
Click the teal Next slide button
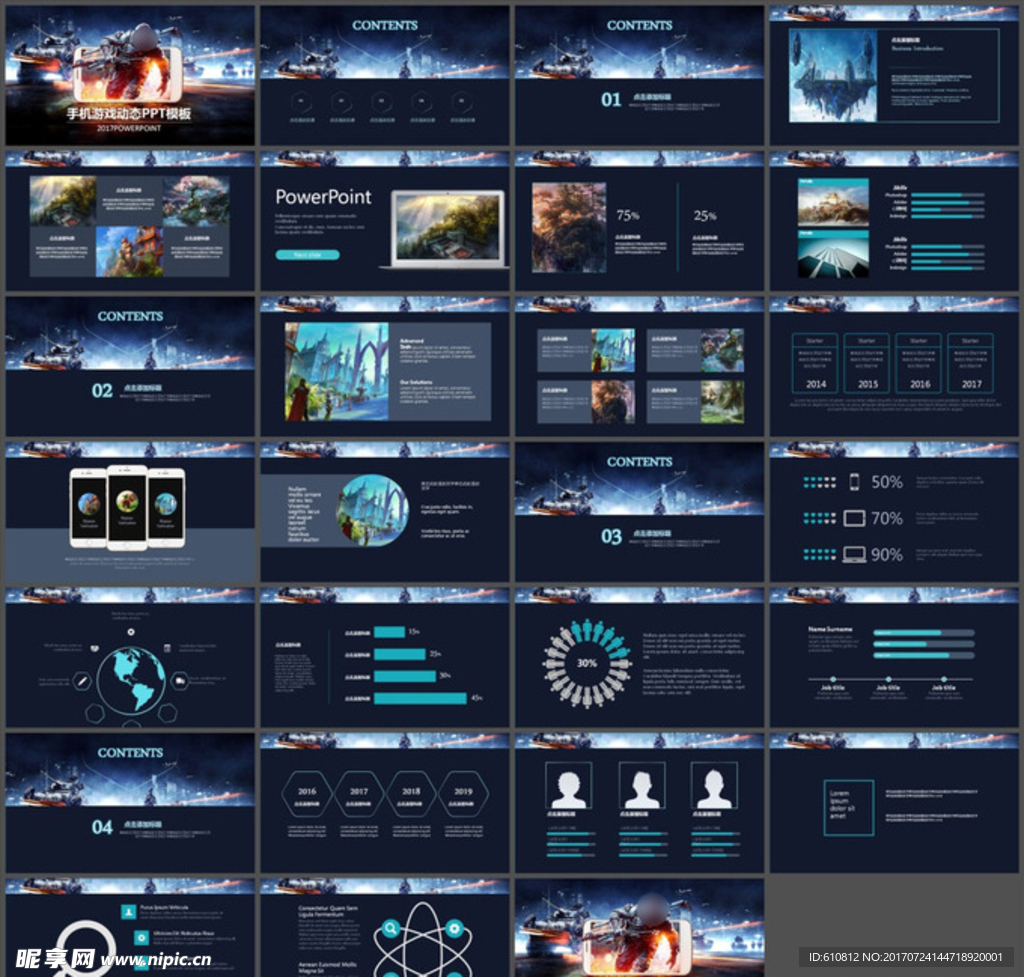(x=308, y=255)
